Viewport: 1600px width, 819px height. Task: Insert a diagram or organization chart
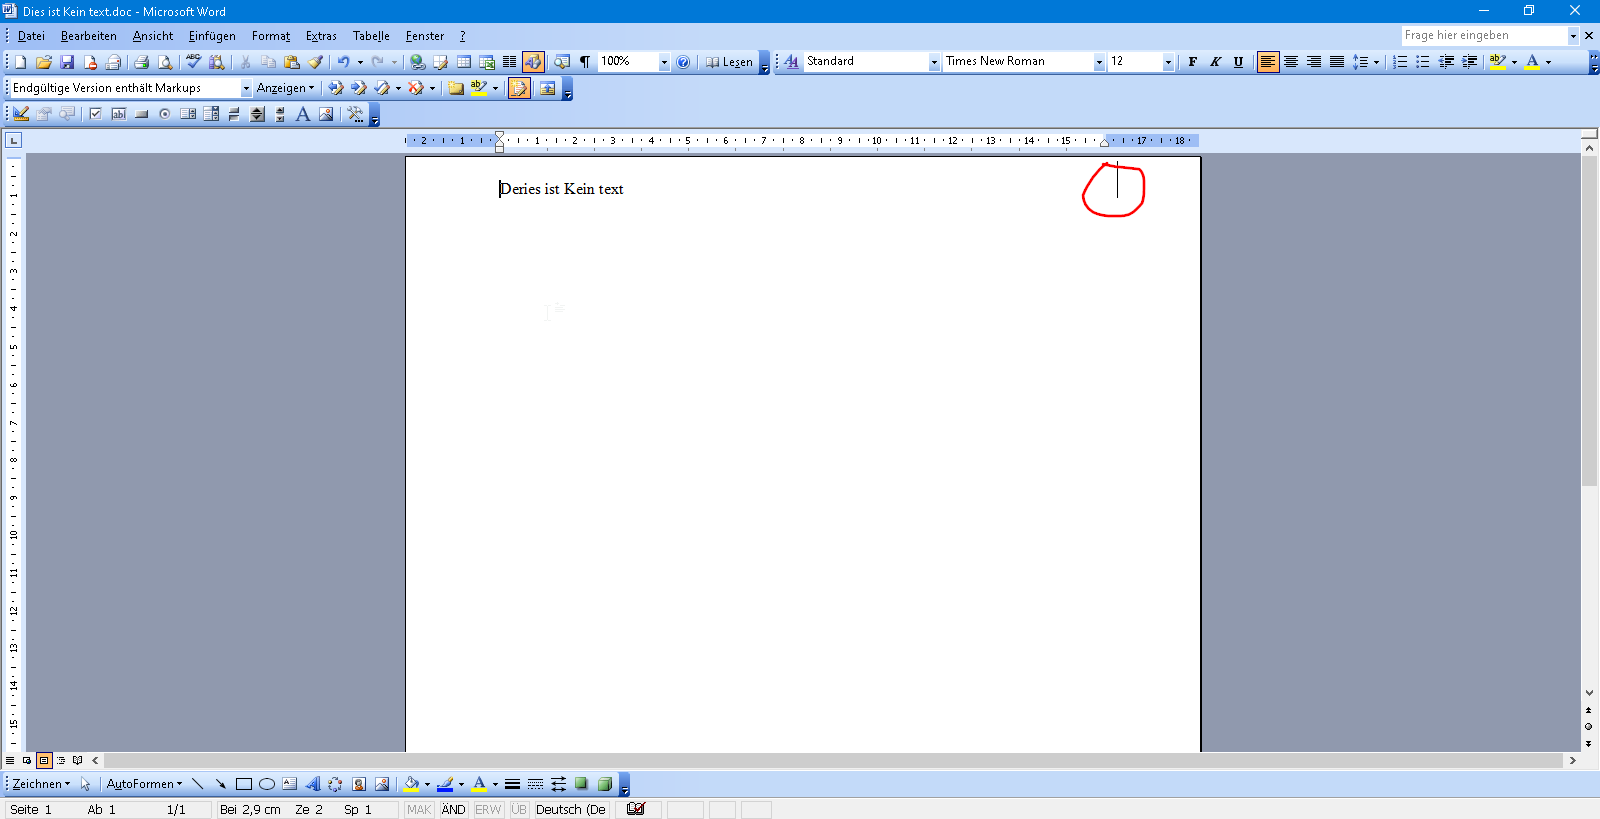click(335, 784)
